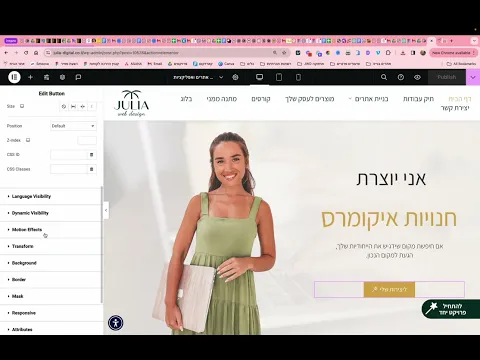Switch to tablet preview mode
This screenshot has height=360, width=480.
(x=279, y=77)
